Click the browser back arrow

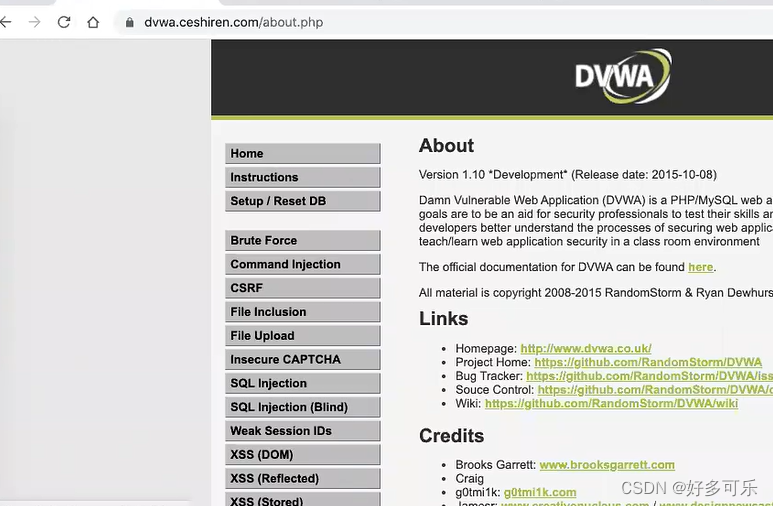(x=5, y=22)
